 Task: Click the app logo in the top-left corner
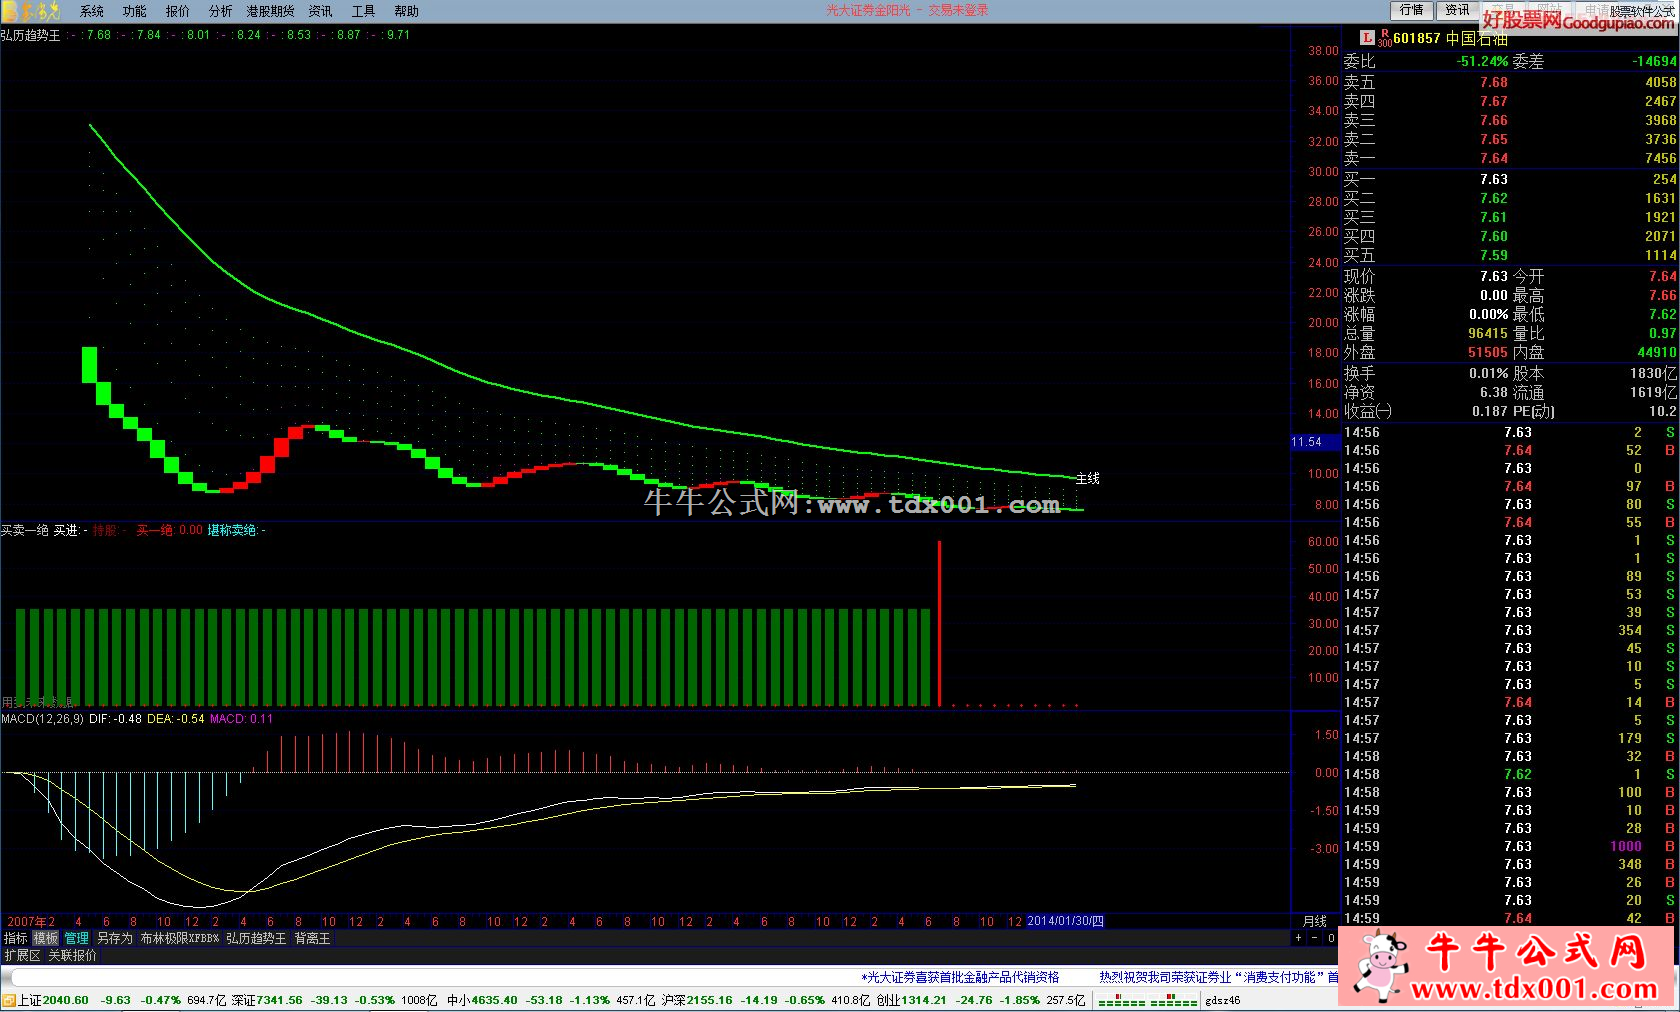point(35,11)
